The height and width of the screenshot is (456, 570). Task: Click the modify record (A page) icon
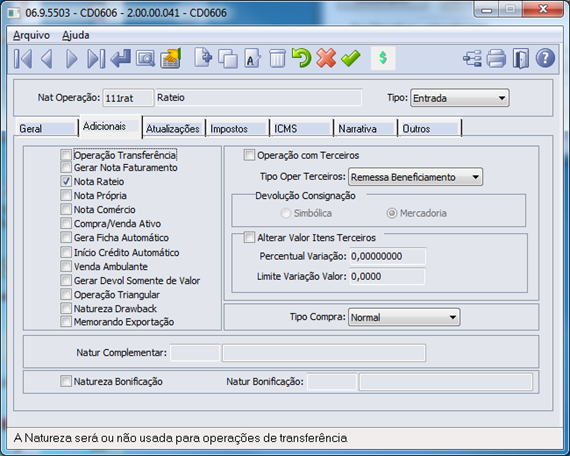tap(253, 59)
